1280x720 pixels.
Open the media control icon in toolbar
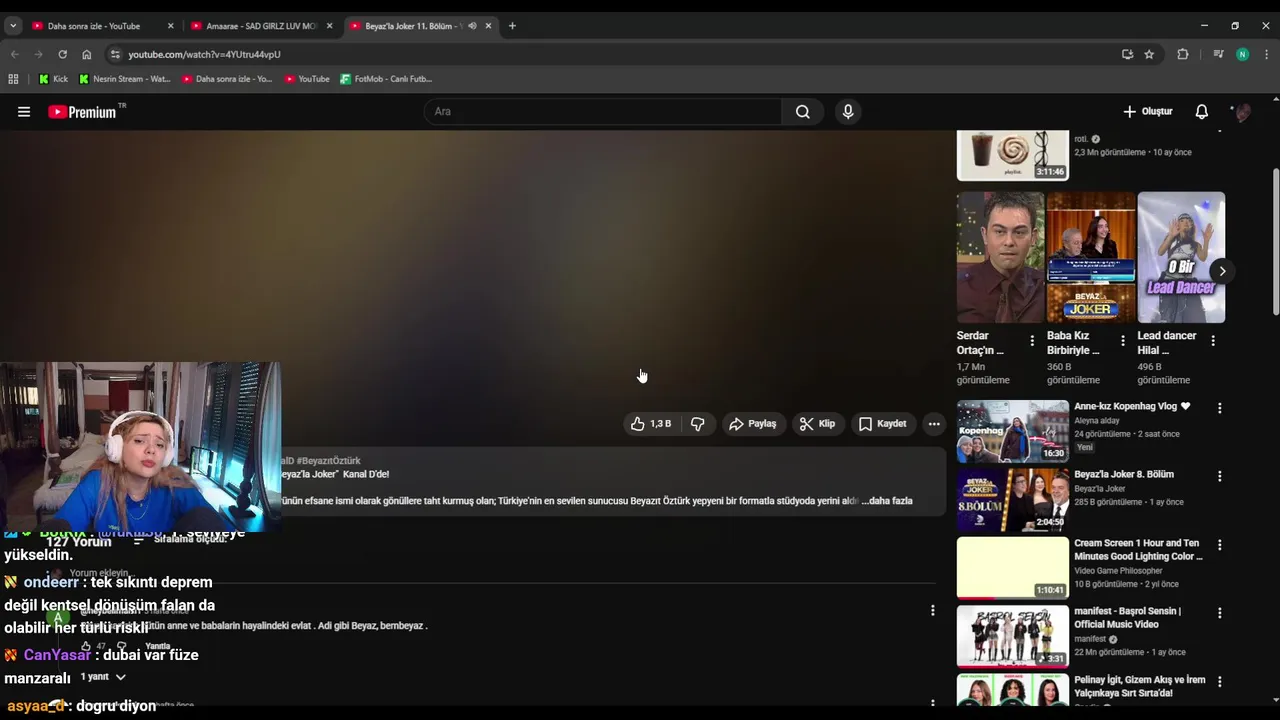click(1217, 54)
